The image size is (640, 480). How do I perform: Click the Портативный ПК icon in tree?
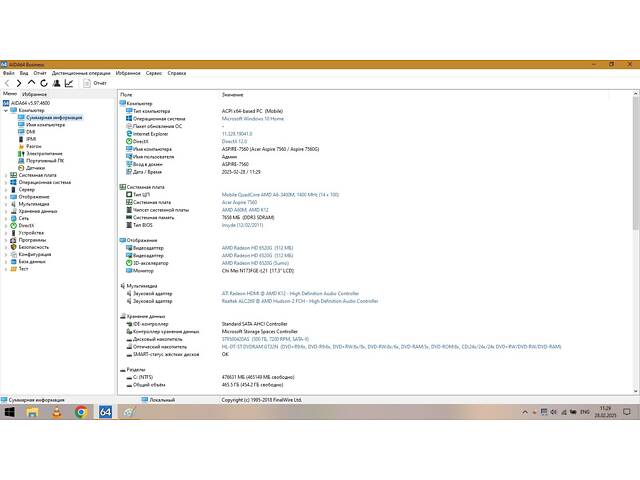(x=21, y=161)
